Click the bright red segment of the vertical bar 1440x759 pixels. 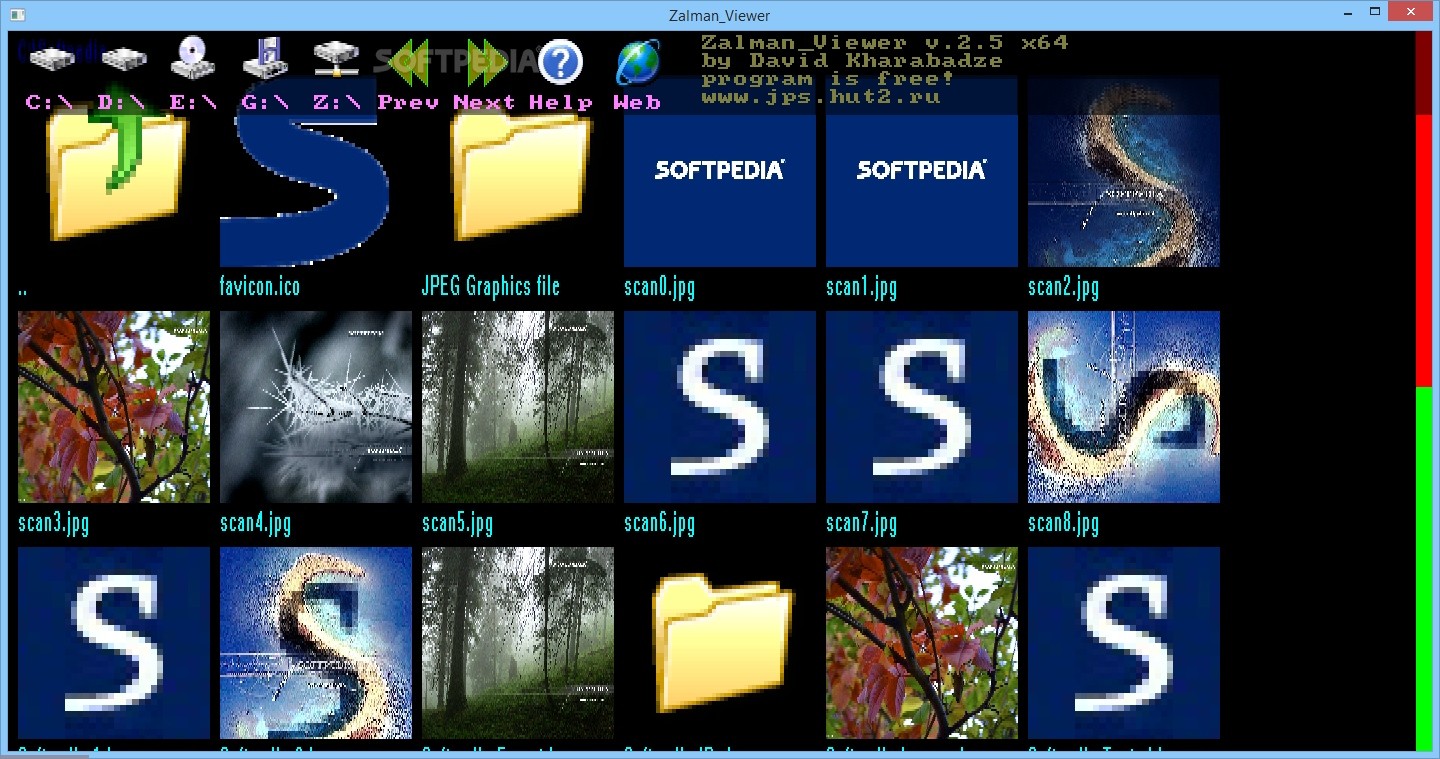coord(1424,251)
